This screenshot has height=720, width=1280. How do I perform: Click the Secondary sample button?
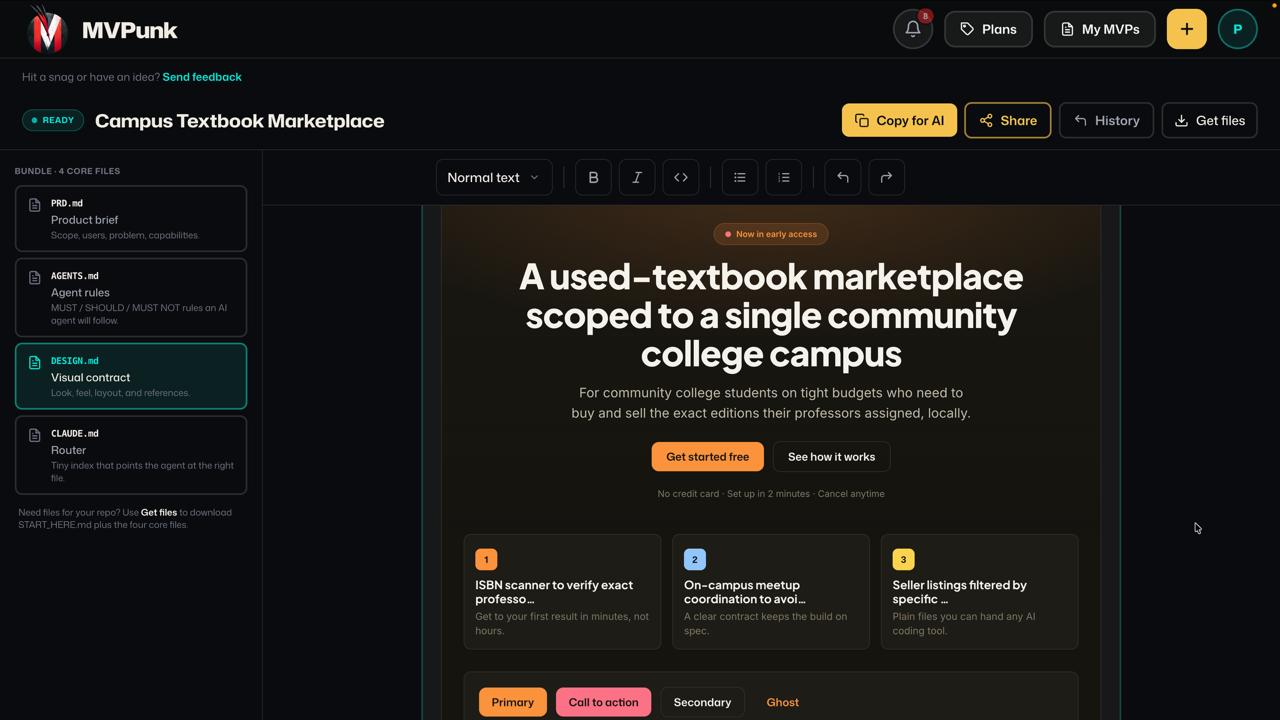(x=702, y=702)
